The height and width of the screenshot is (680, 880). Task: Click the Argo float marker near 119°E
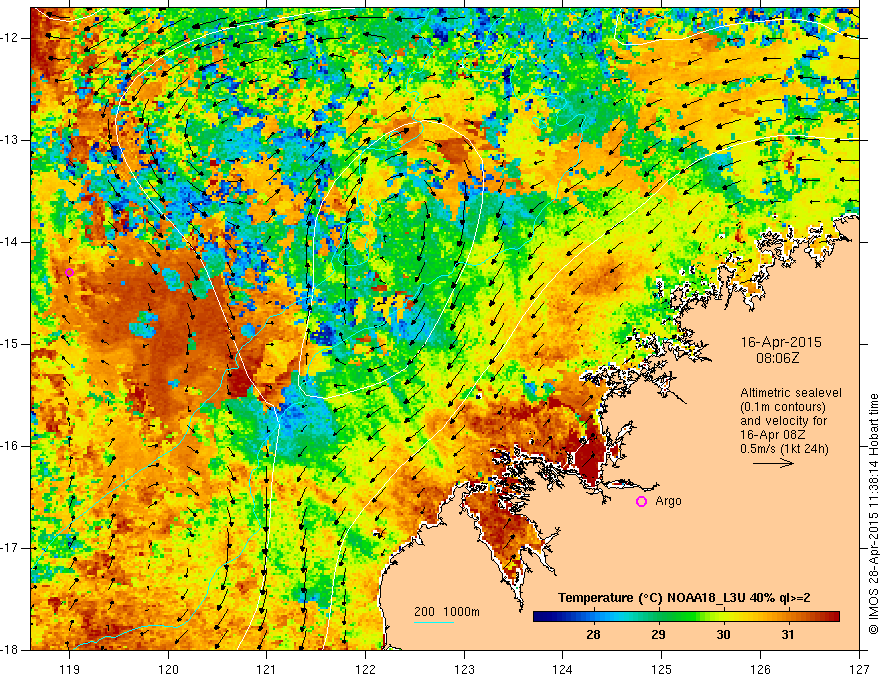coord(69,273)
